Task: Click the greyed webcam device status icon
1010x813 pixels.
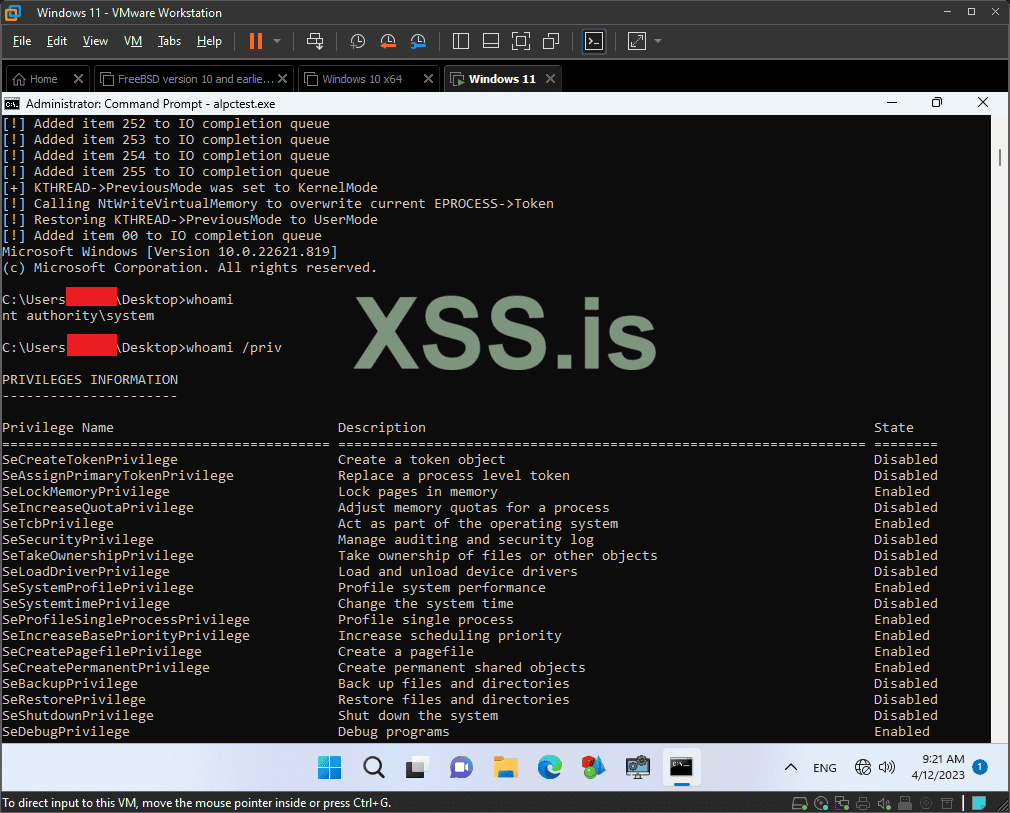Action: point(926,803)
